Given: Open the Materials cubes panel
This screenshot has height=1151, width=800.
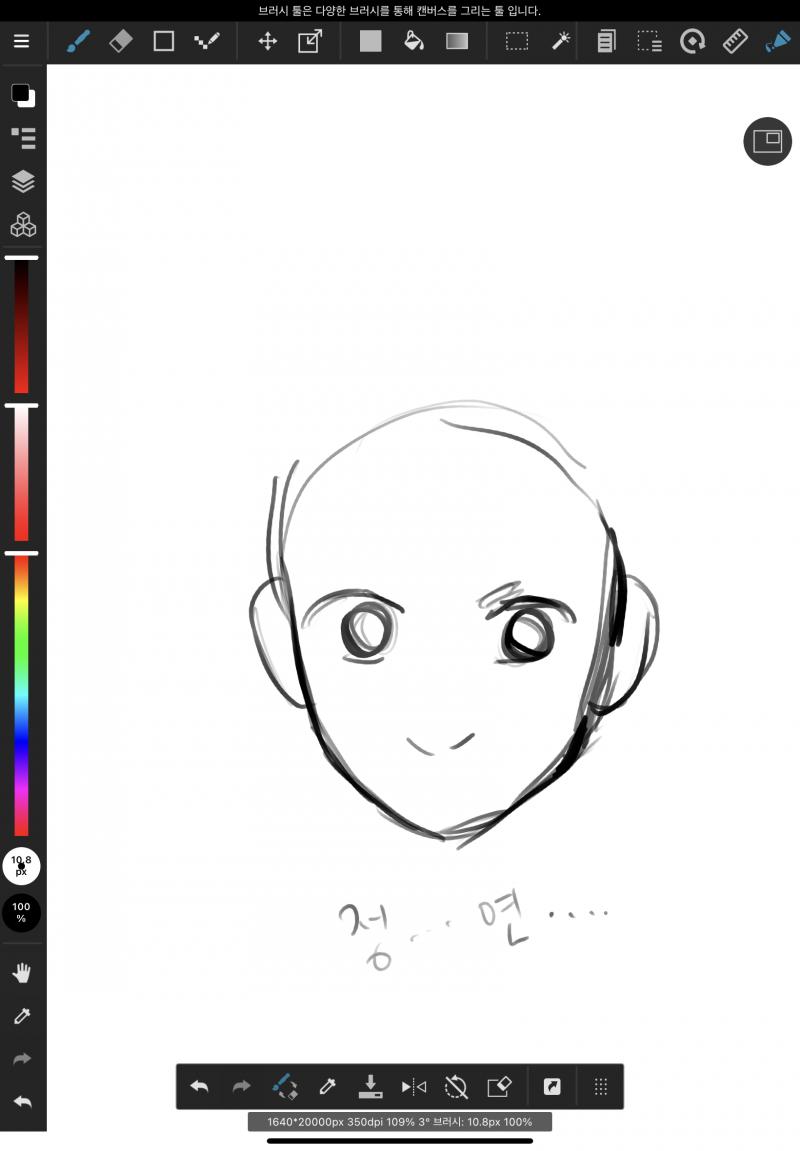Looking at the screenshot, I should point(23,225).
